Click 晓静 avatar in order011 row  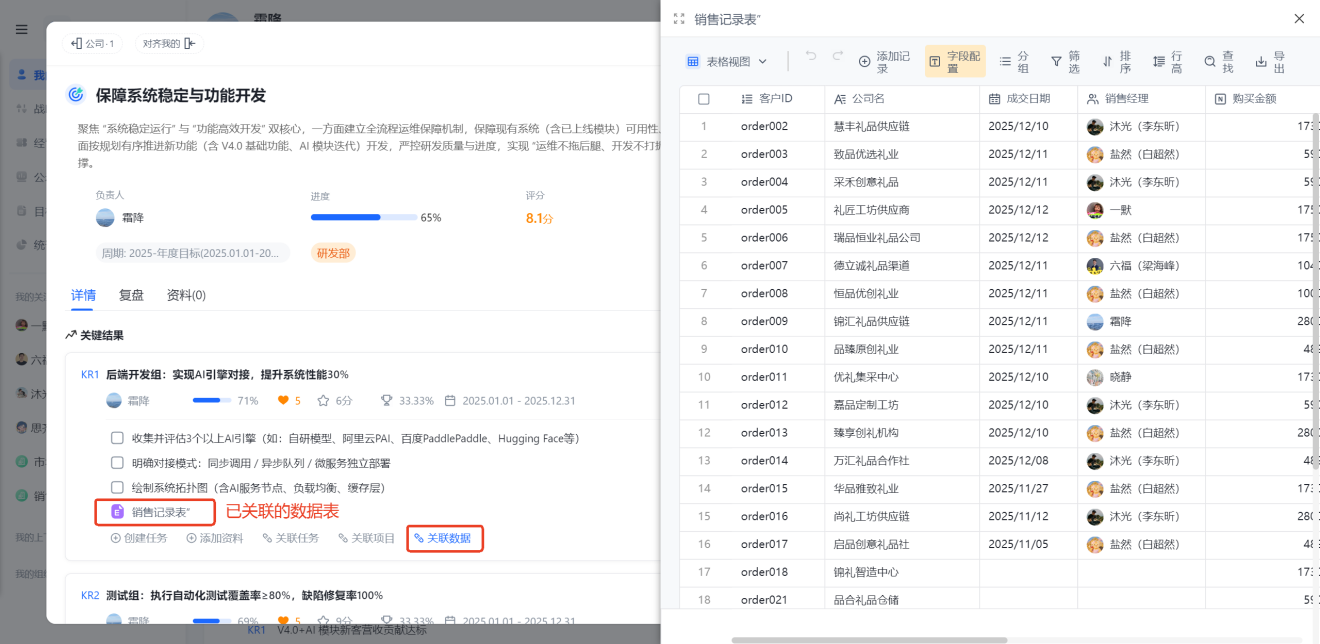point(1095,377)
